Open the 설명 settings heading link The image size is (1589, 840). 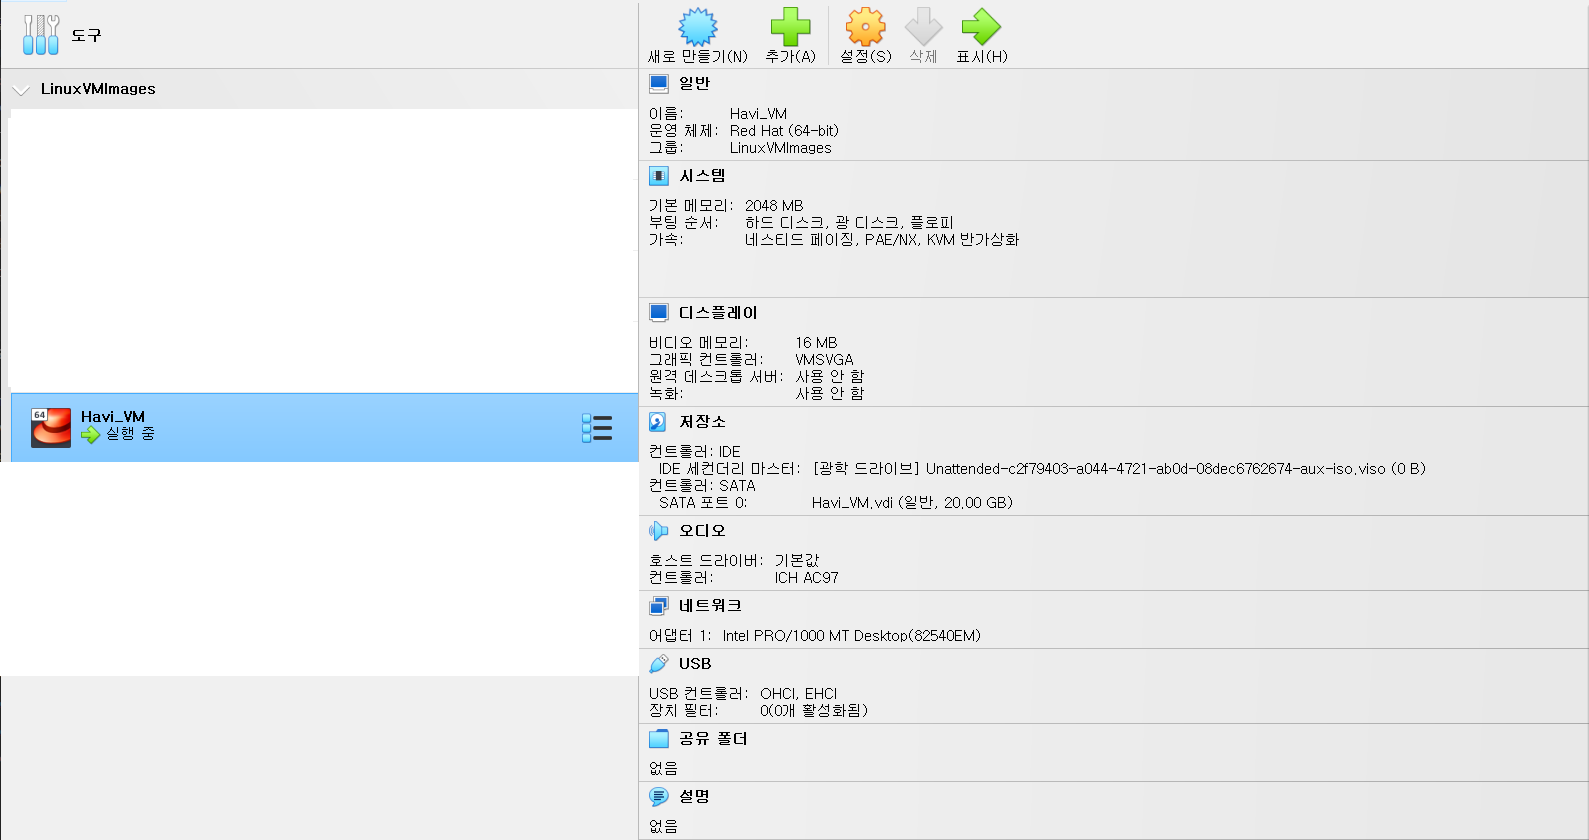click(694, 797)
